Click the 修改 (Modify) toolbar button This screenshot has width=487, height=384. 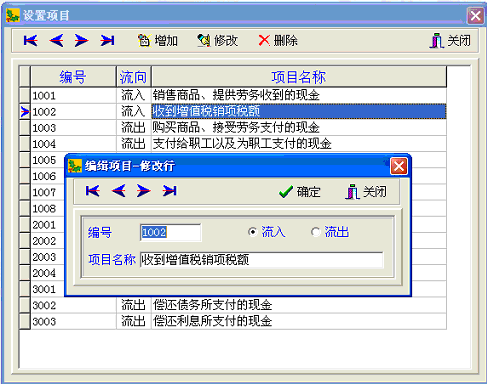tap(217, 41)
